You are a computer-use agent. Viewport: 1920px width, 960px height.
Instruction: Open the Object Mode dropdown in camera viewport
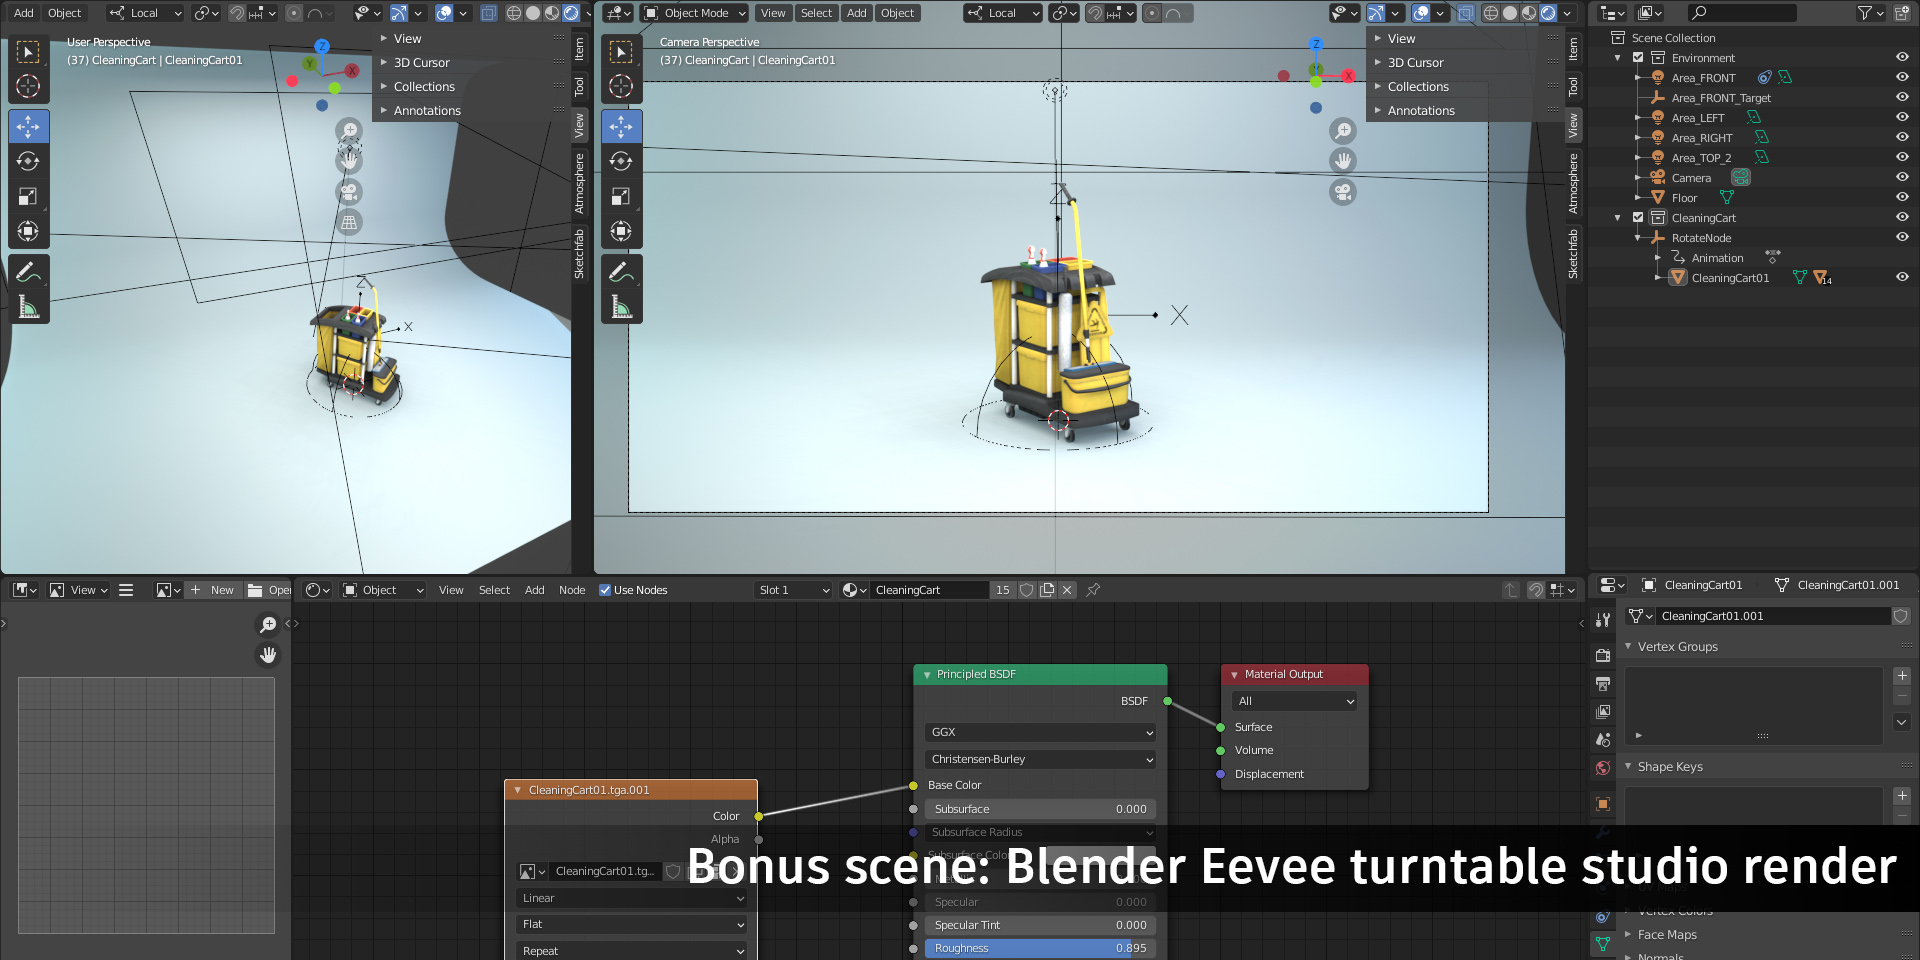(696, 13)
